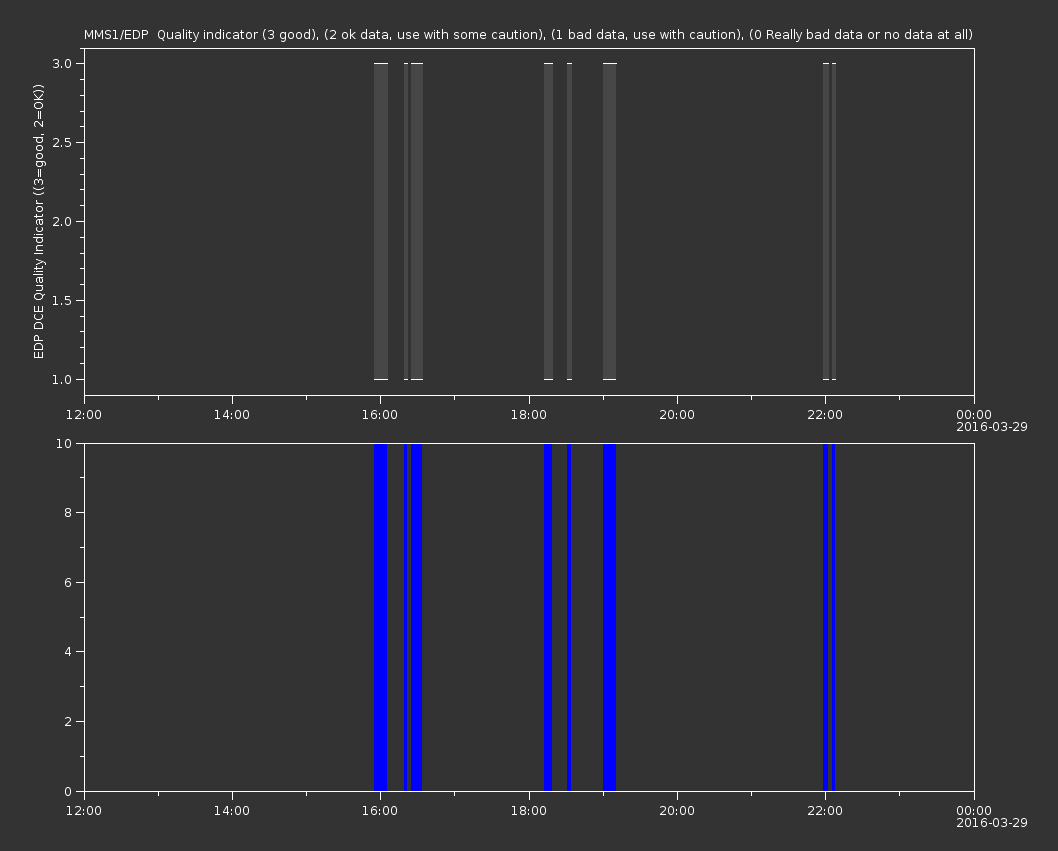Click the 20:00 label under the bottom plot

click(677, 811)
